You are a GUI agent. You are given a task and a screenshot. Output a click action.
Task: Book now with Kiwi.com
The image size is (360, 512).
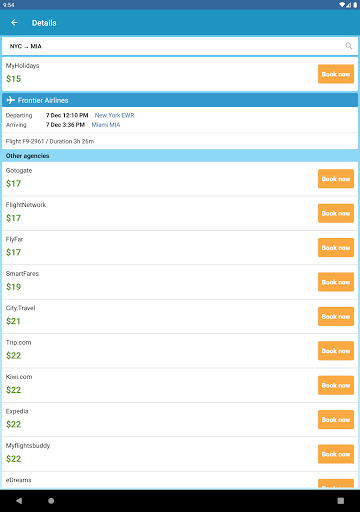tap(336, 385)
